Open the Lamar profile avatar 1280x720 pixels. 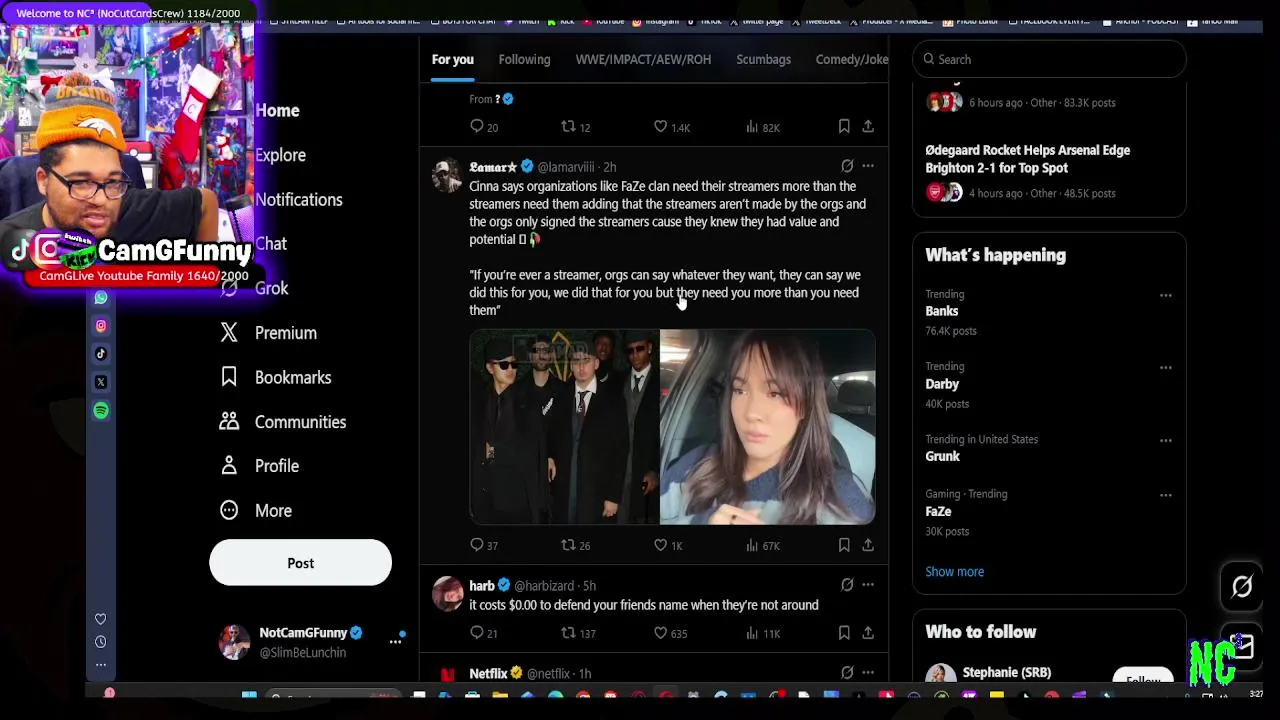447,175
